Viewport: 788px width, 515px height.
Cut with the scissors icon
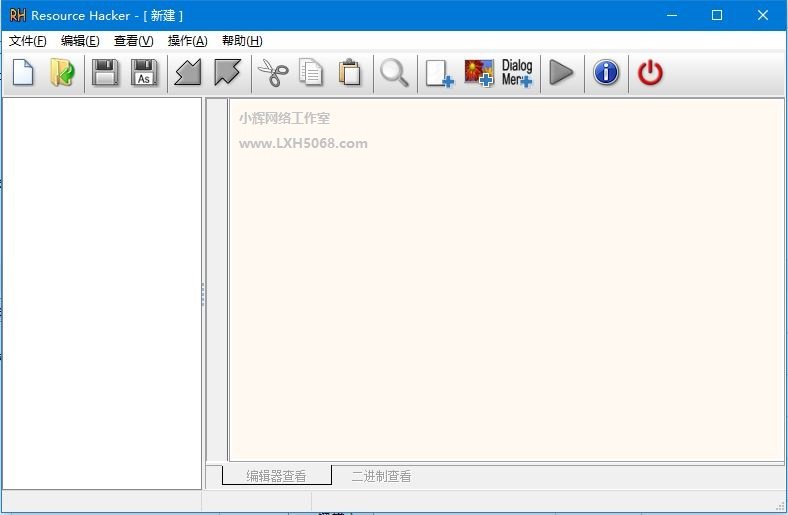tap(273, 73)
